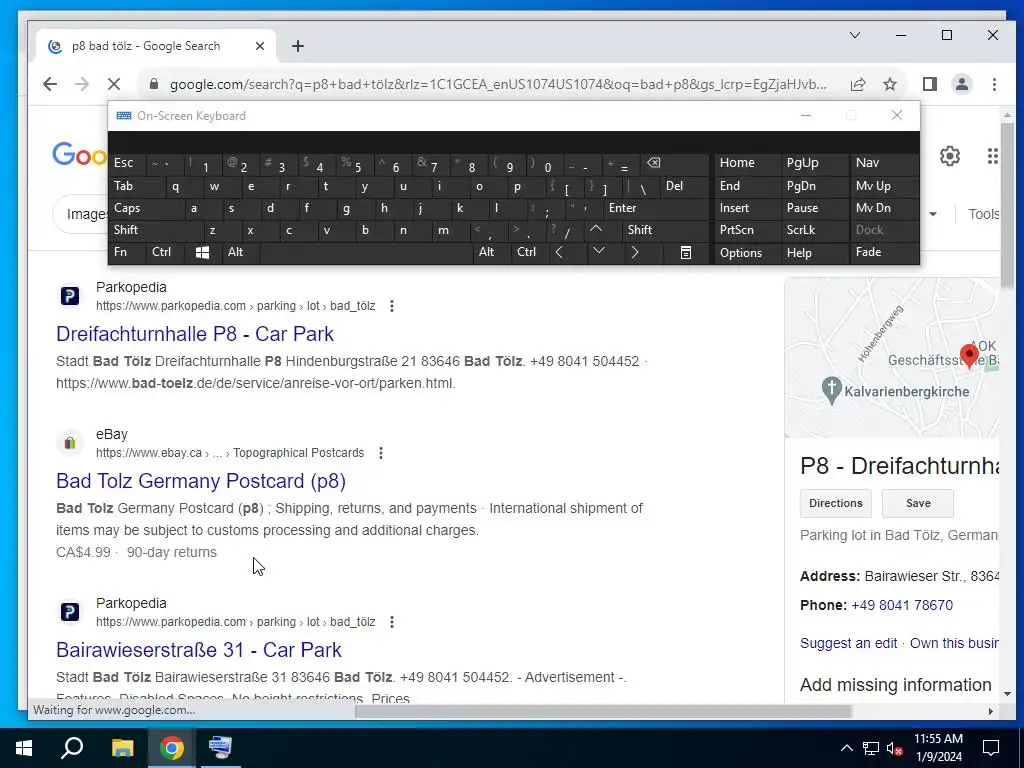Image resolution: width=1024 pixels, height=768 pixels.
Task: Close the p8 bad tölz tab
Action: tap(259, 46)
